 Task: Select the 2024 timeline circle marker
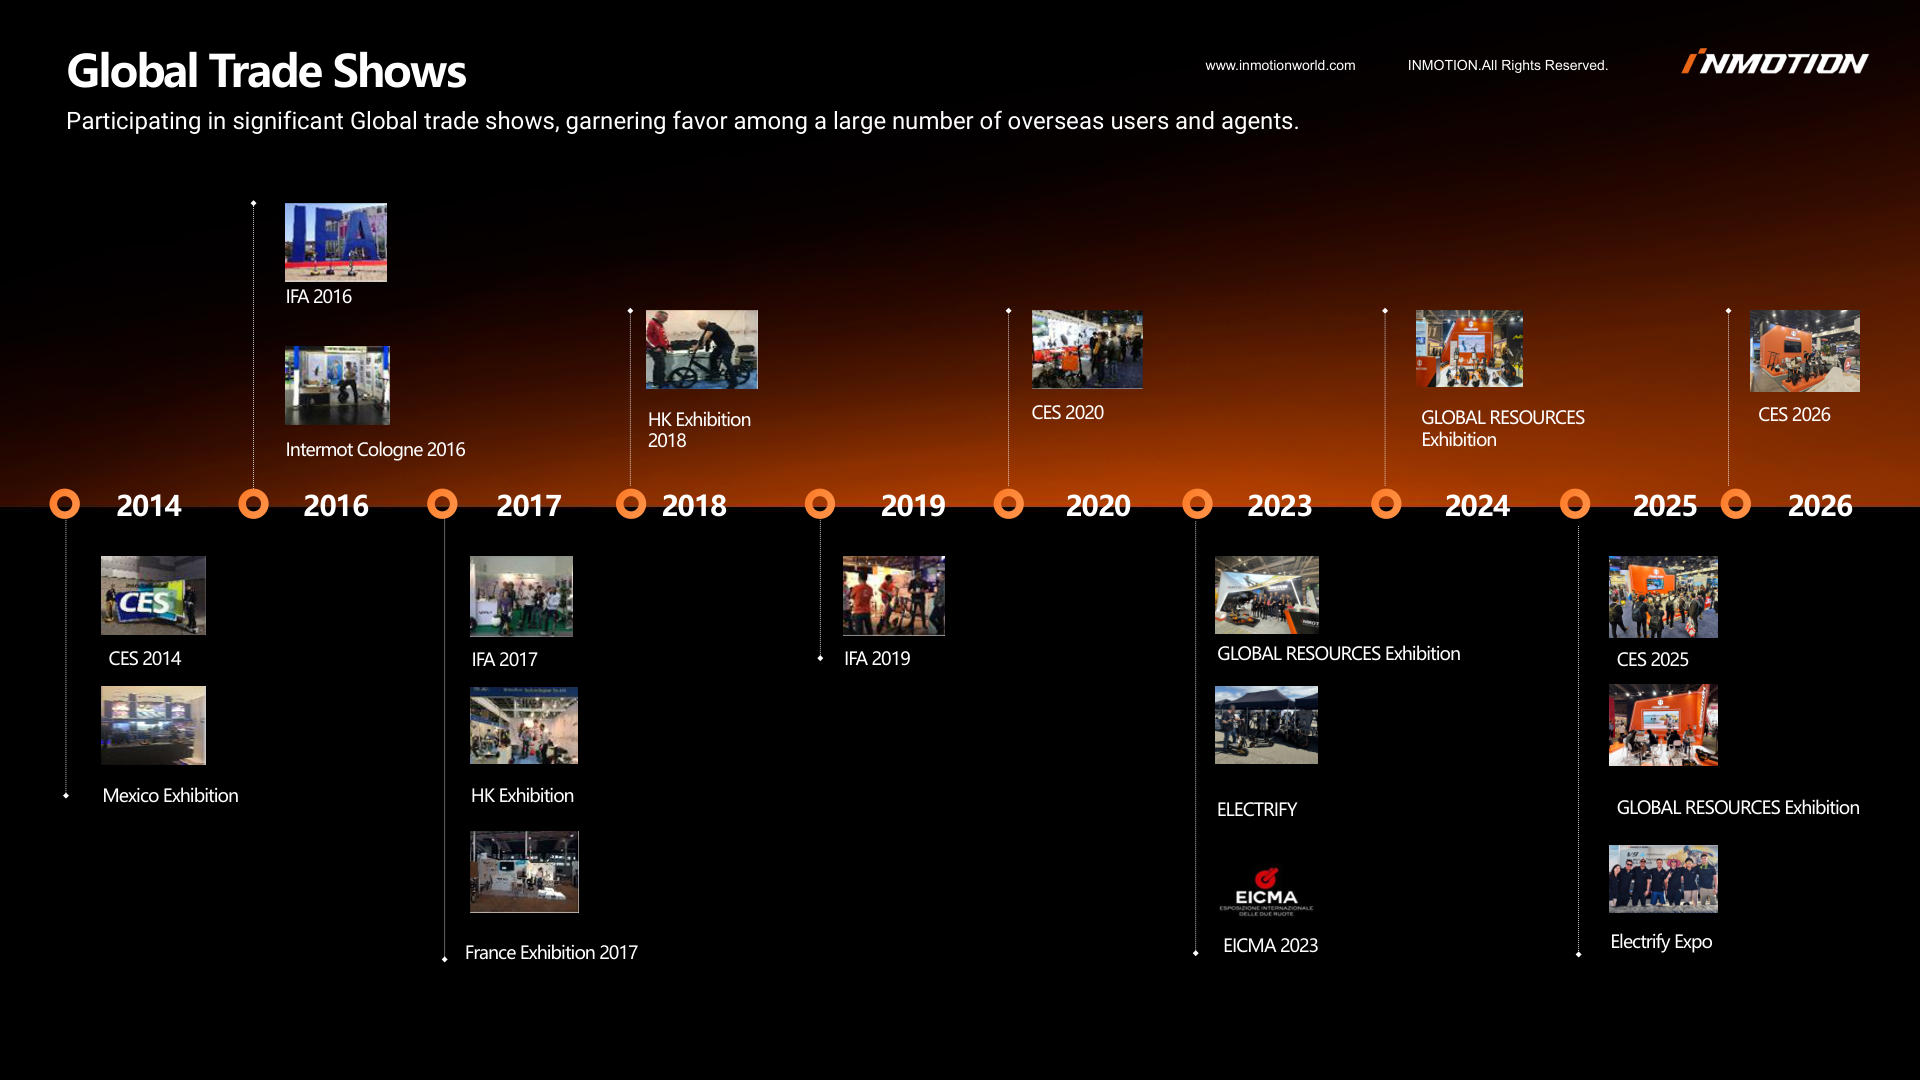click(x=1386, y=504)
